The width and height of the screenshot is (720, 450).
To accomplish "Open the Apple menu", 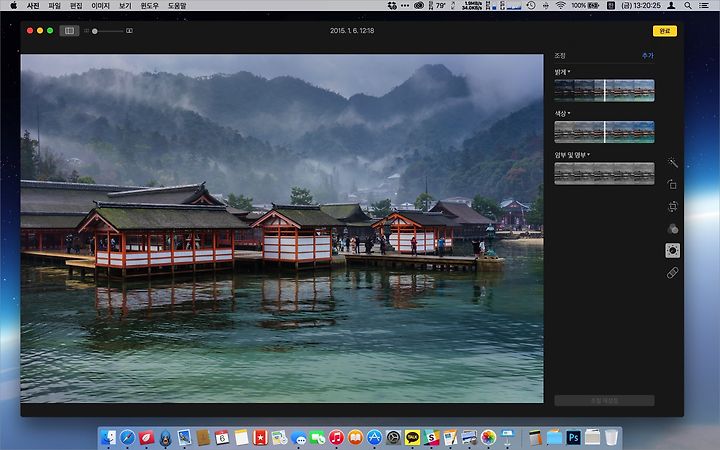I will 13,6.
